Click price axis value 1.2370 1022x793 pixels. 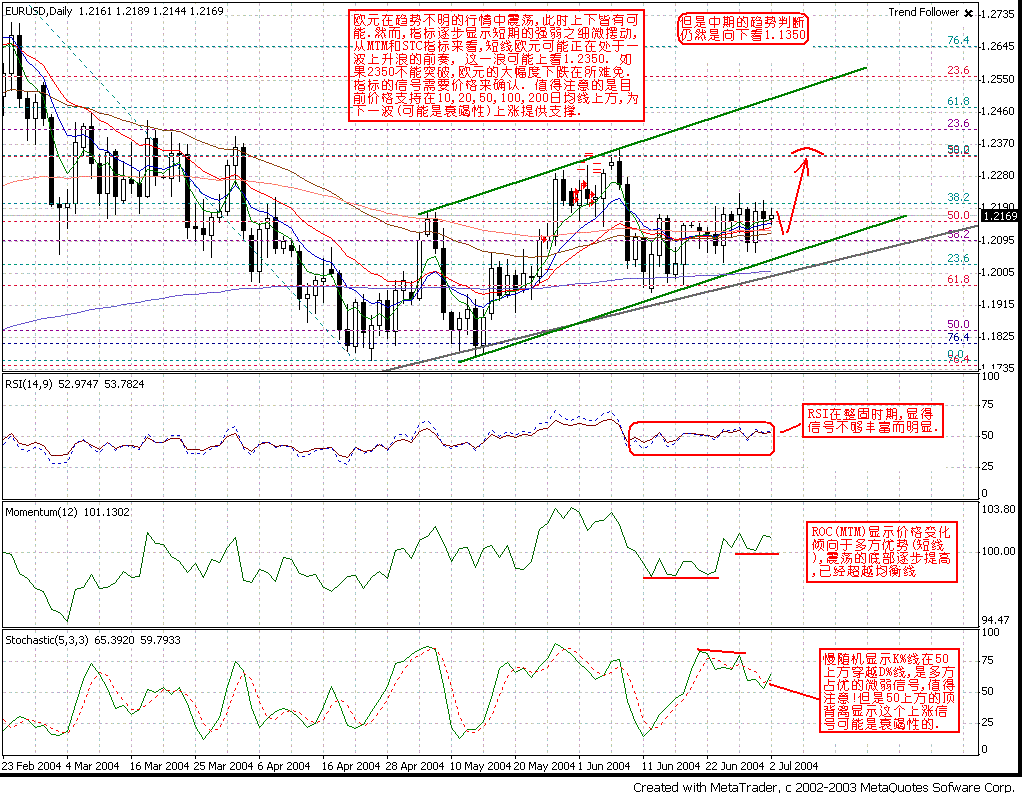998,143
